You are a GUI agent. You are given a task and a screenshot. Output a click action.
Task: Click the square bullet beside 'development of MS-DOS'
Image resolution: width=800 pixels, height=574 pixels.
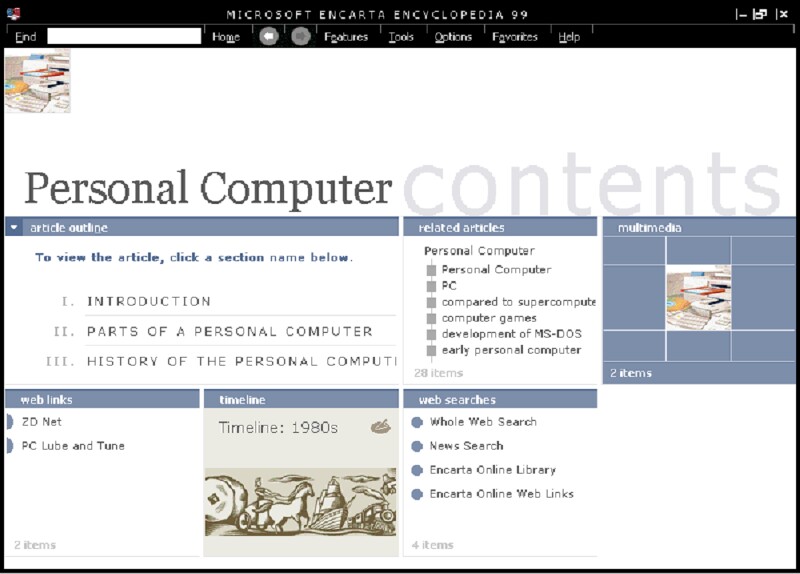432,335
